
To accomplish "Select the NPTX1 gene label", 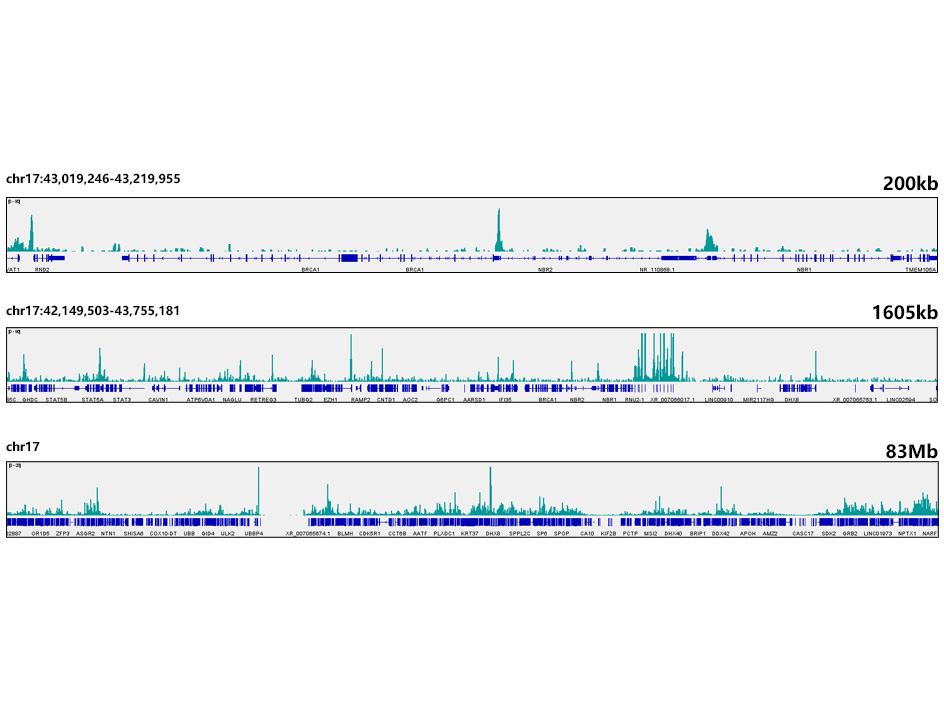I will pyautogui.click(x=907, y=534).
